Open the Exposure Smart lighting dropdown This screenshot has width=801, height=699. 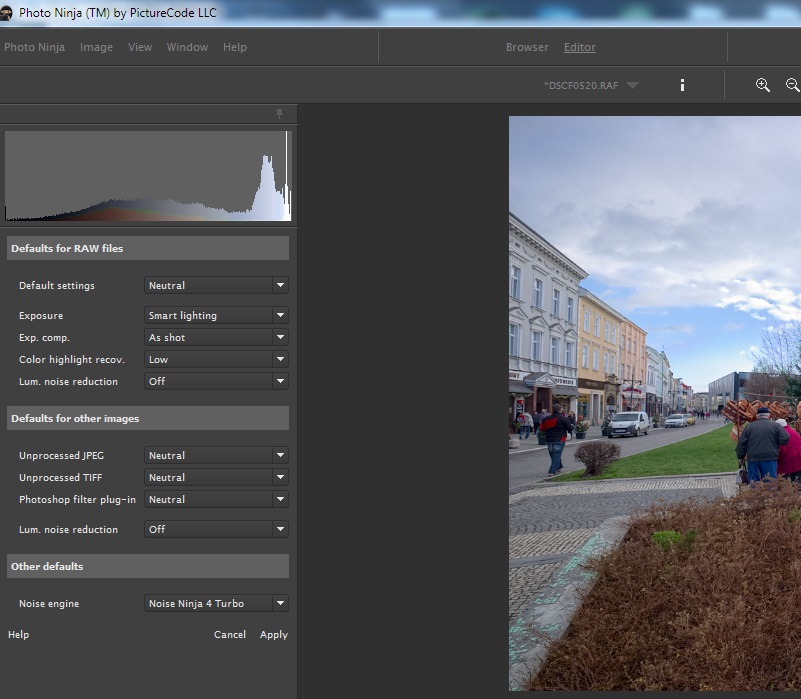[216, 316]
